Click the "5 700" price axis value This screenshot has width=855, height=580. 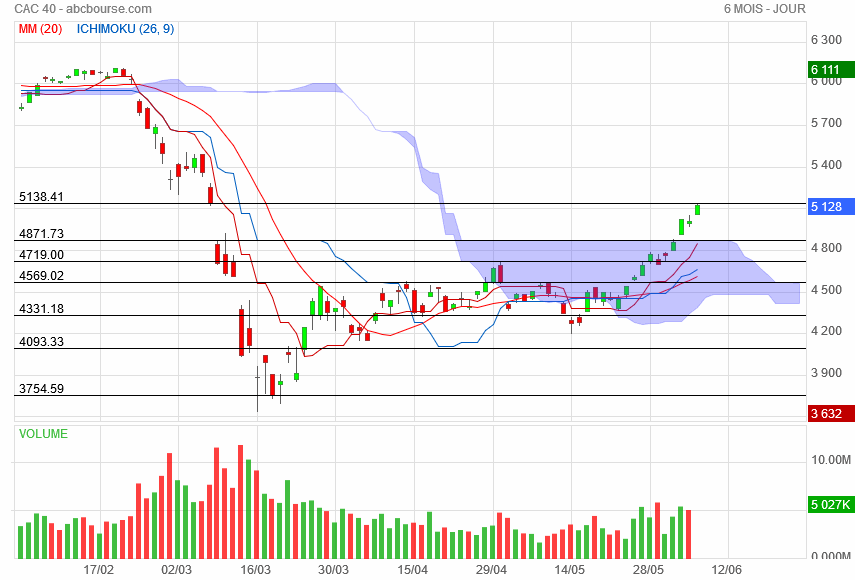coord(826,123)
